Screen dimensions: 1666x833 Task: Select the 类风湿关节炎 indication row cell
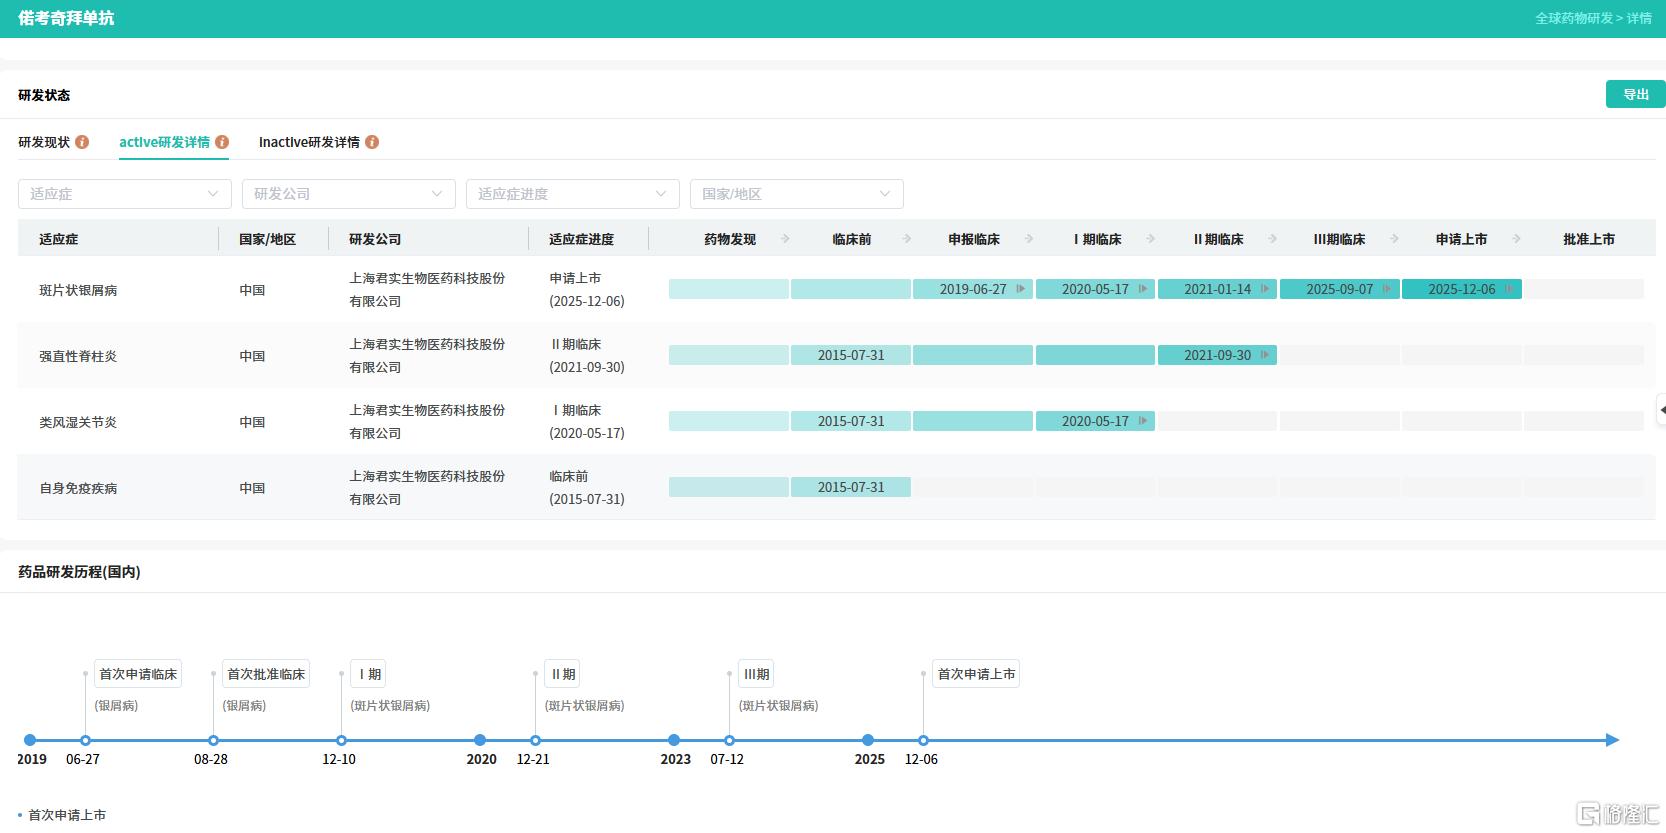pyautogui.click(x=78, y=422)
